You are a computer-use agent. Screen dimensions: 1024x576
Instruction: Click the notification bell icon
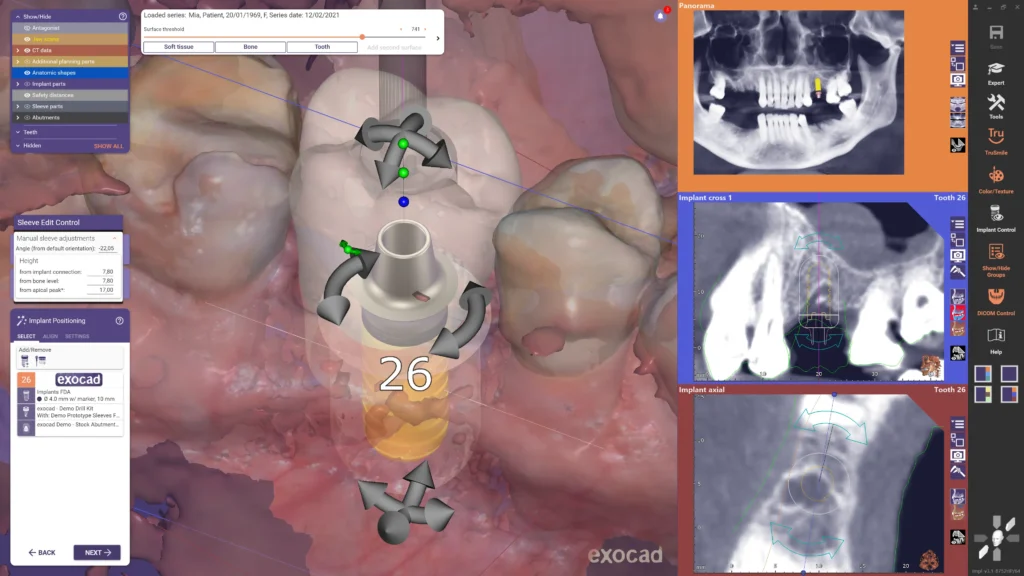[x=660, y=16]
